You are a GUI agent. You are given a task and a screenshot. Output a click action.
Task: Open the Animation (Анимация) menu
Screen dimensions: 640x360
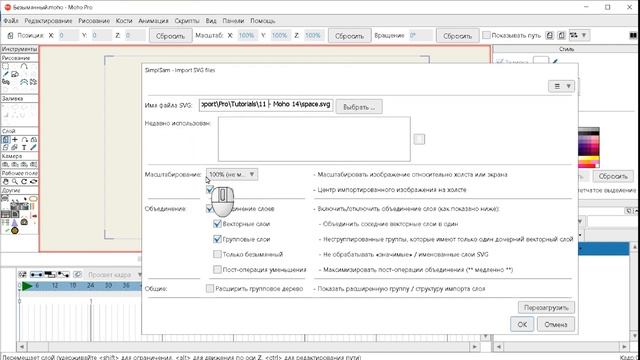click(153, 20)
